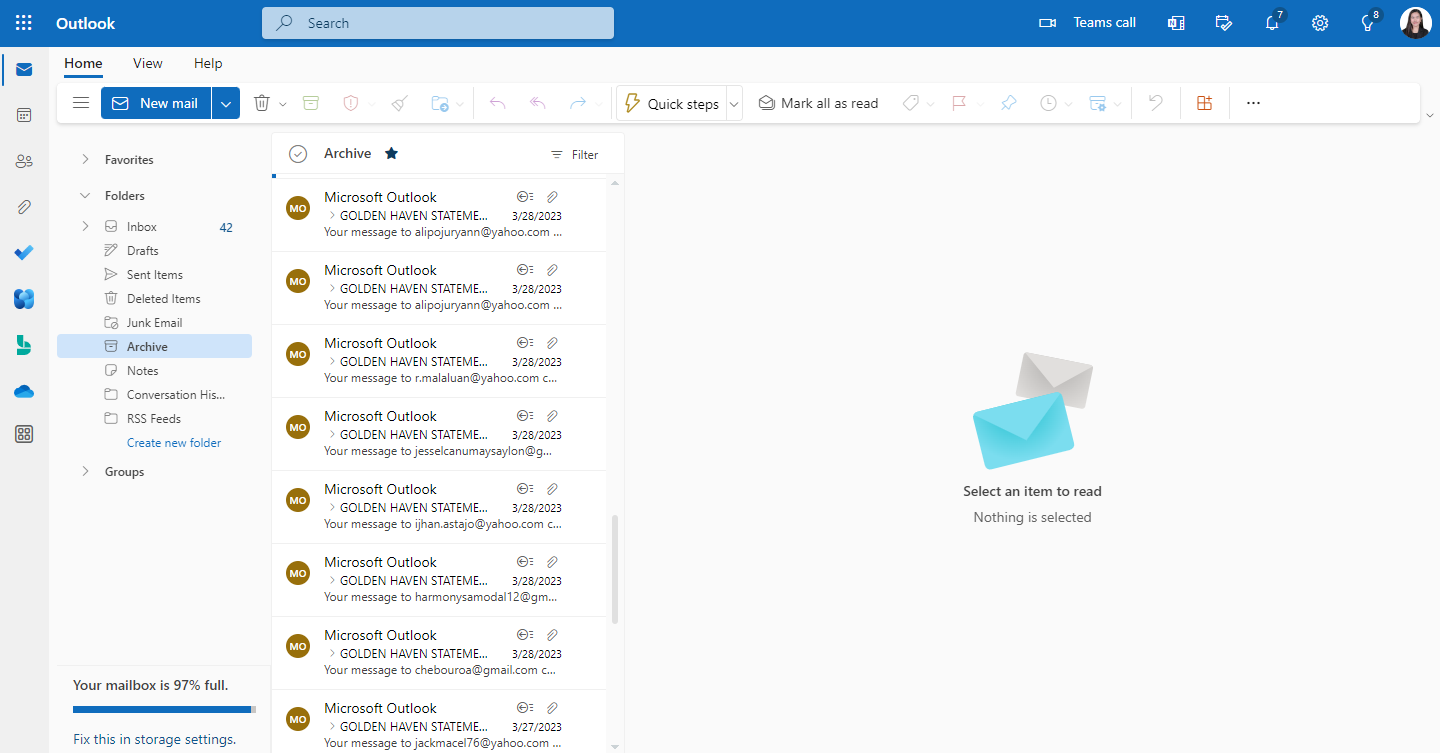
Task: Open the To Do checkmark app
Action: coord(24,253)
